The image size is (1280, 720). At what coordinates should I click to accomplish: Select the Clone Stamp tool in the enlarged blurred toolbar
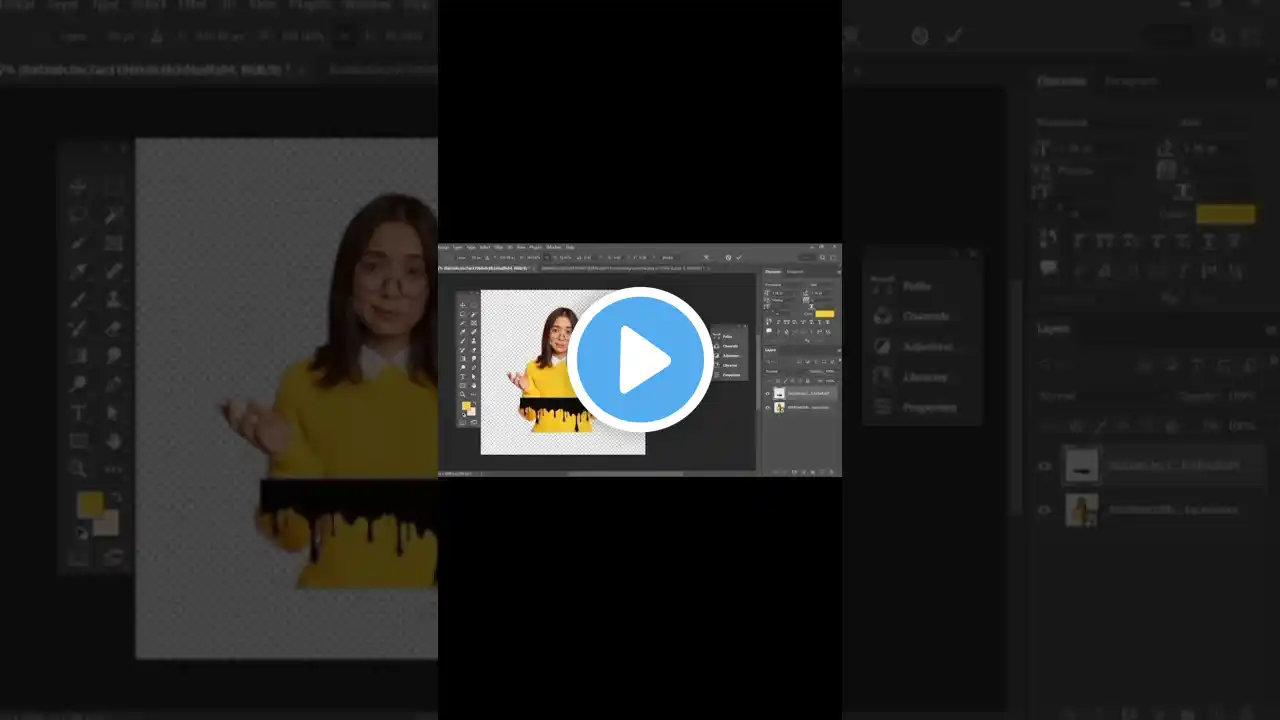tap(113, 299)
